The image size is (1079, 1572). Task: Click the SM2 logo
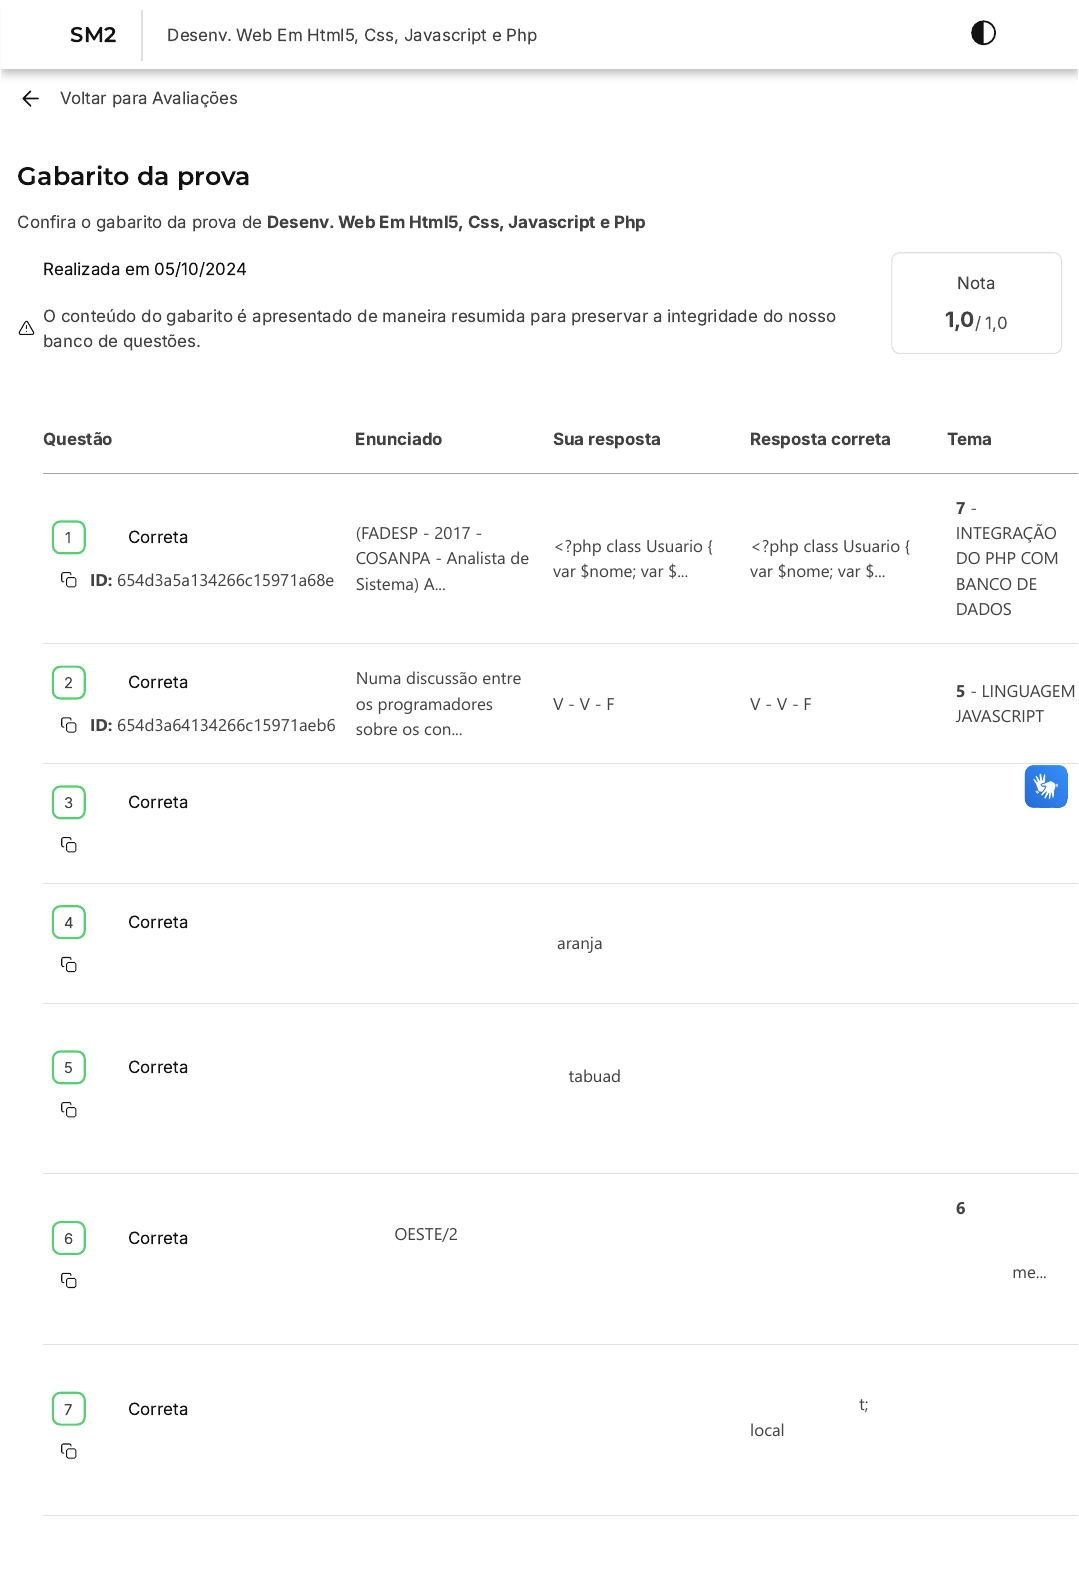tap(93, 35)
